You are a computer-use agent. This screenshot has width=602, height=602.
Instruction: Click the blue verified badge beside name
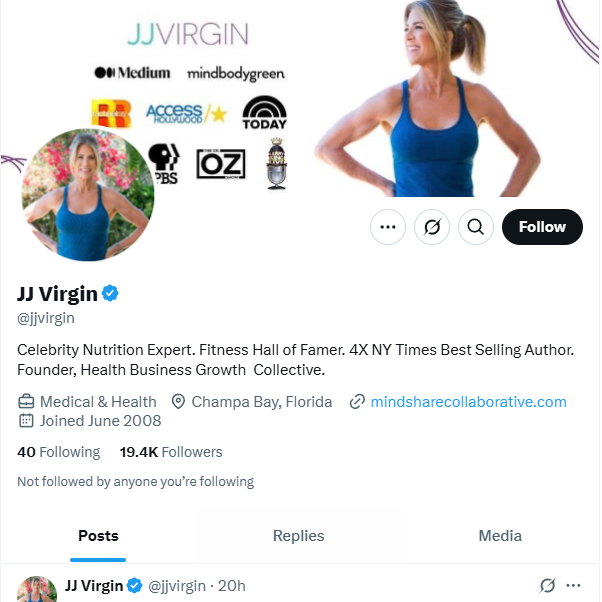[x=111, y=293]
